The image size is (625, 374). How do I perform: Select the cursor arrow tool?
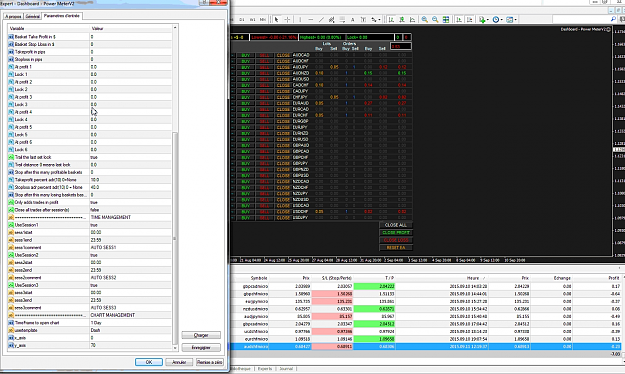[x=277, y=20]
